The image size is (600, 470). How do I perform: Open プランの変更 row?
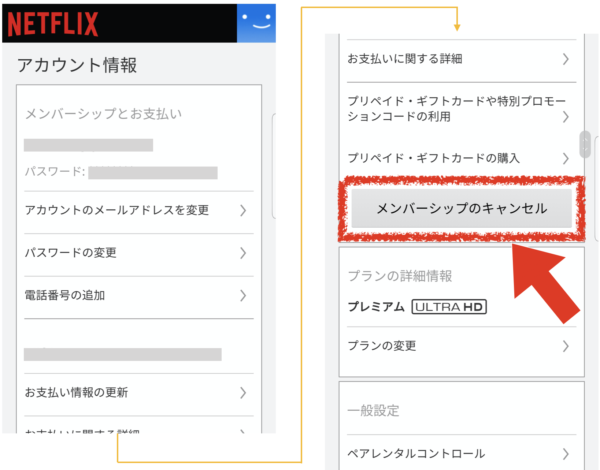461,346
